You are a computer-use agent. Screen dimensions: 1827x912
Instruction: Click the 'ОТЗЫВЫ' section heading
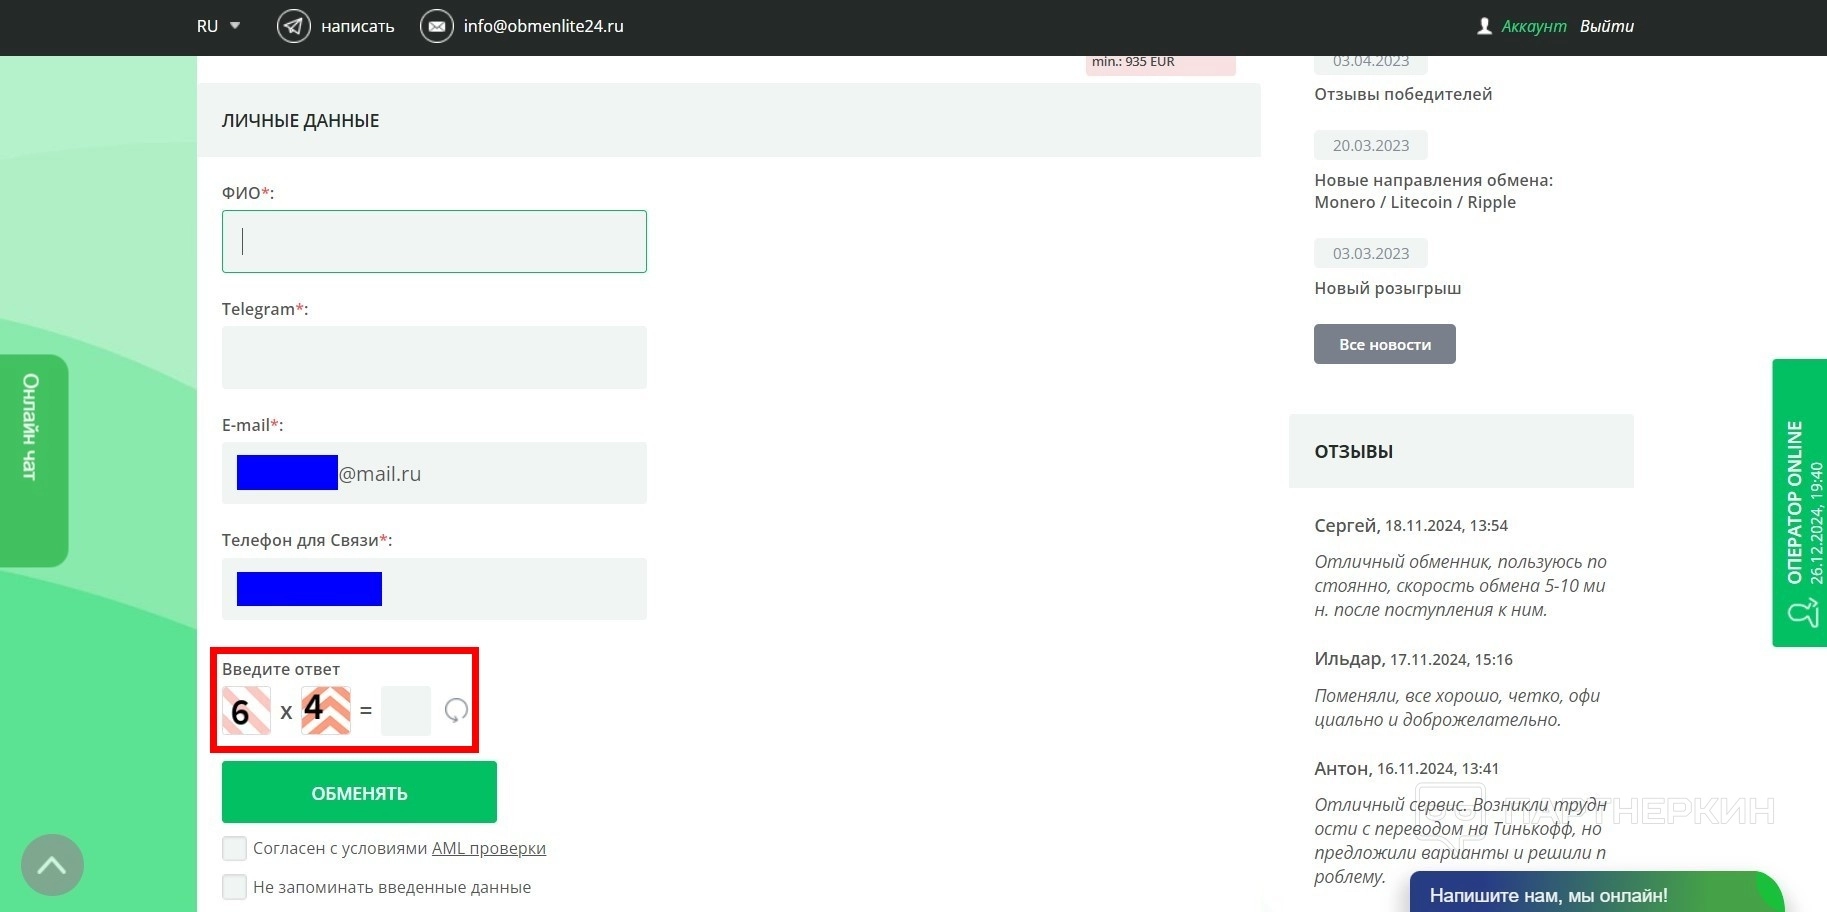1354,451
